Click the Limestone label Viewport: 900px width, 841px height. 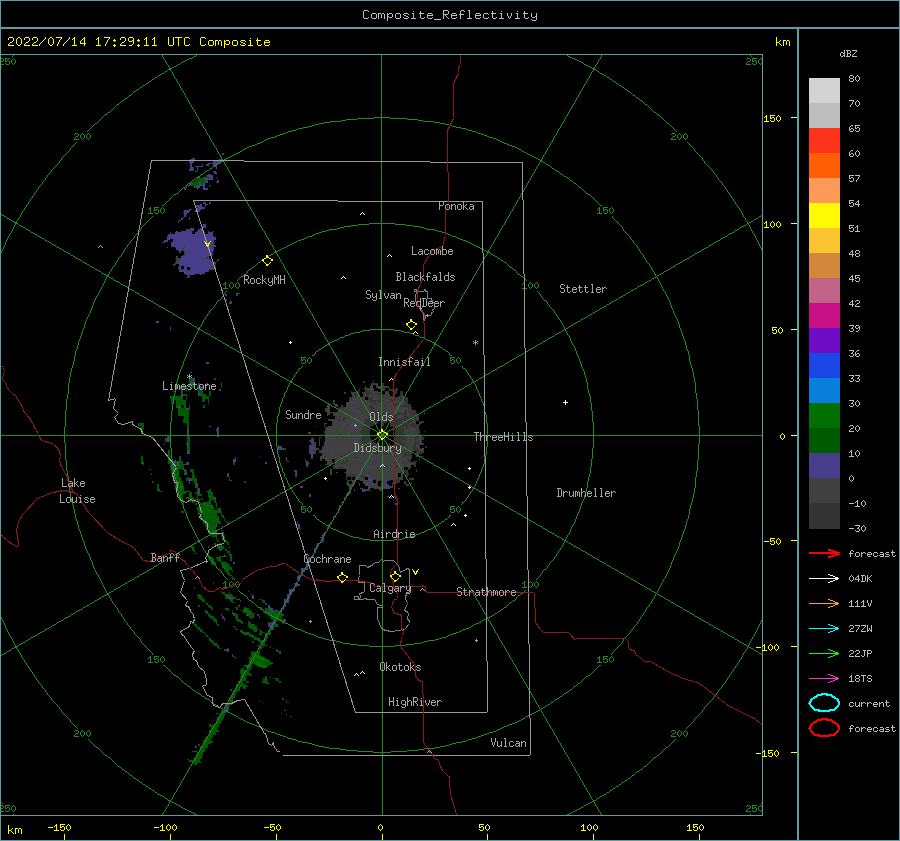point(189,386)
